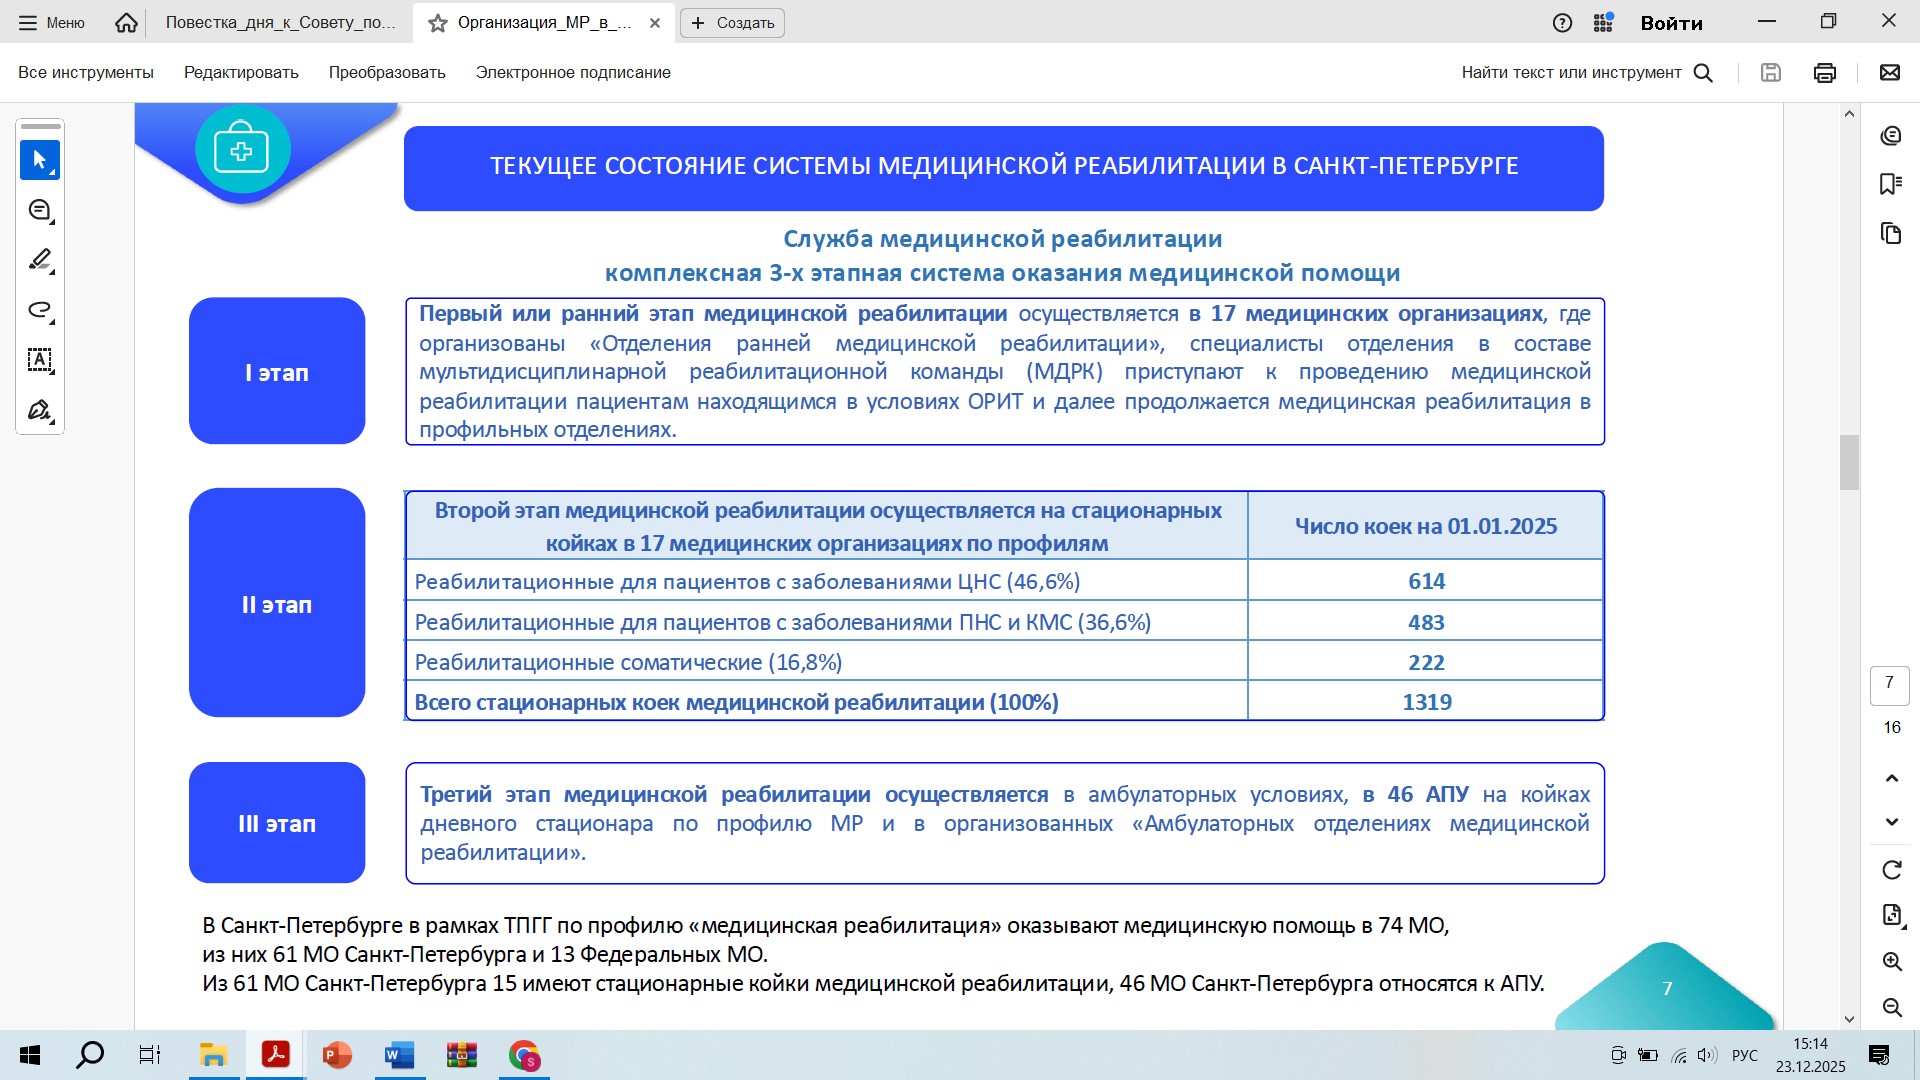Open the fill and sign tool

click(x=40, y=410)
